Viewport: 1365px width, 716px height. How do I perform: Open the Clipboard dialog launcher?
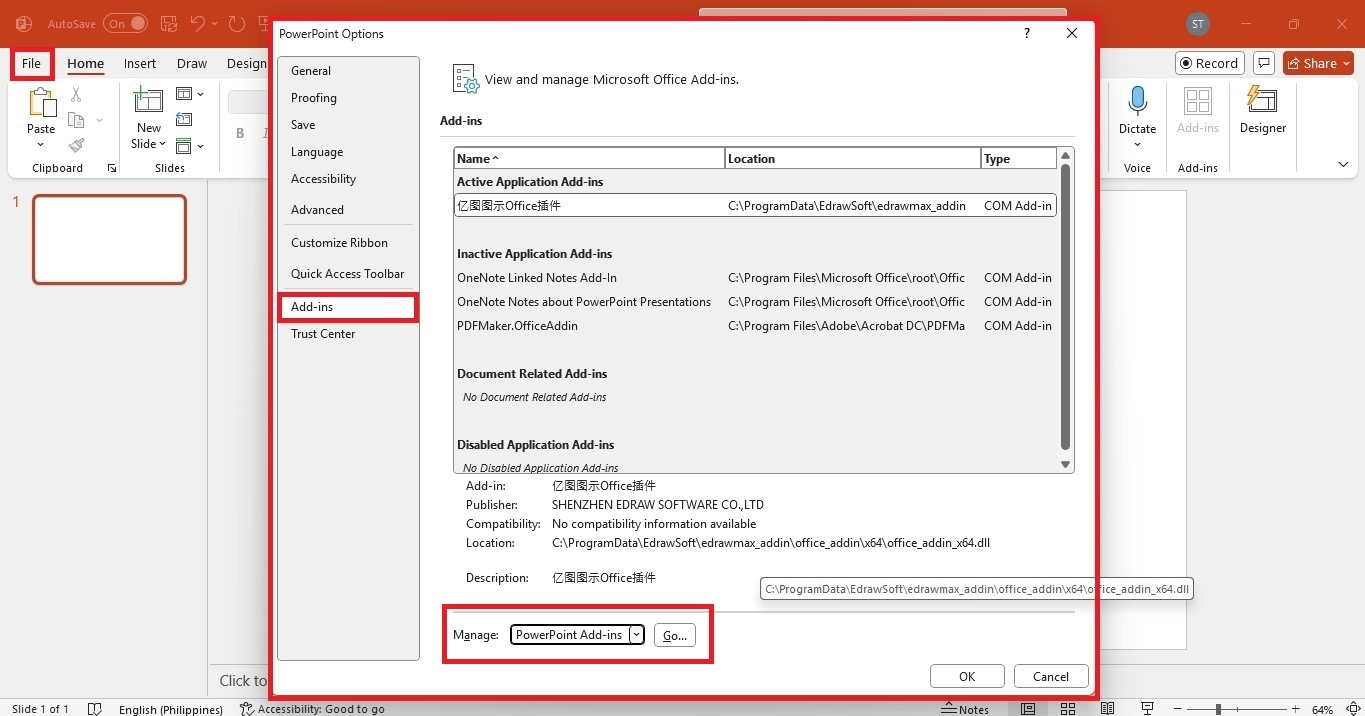(112, 168)
